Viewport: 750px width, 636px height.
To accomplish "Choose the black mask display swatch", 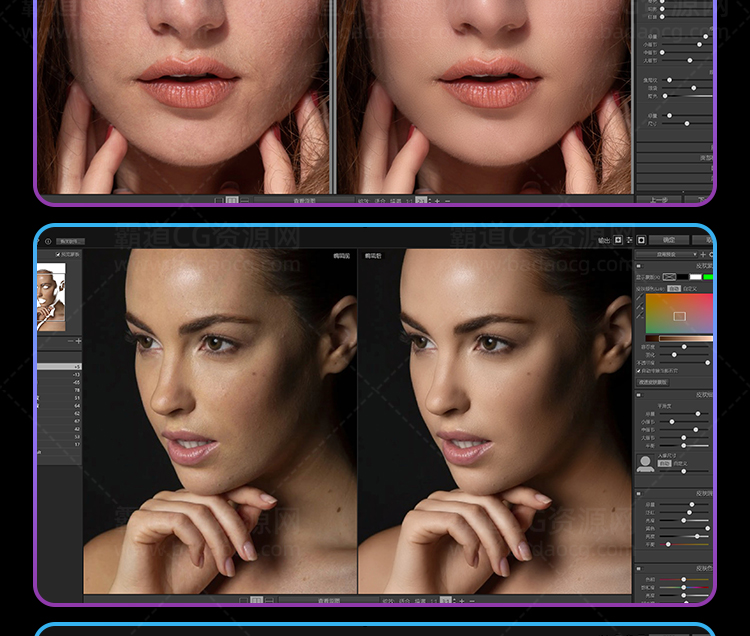I will pyautogui.click(x=683, y=277).
